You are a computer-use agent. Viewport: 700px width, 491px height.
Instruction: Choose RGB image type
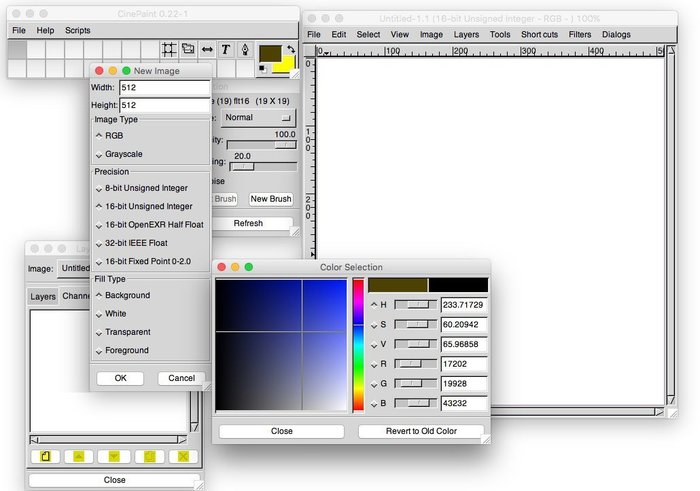(x=109, y=136)
